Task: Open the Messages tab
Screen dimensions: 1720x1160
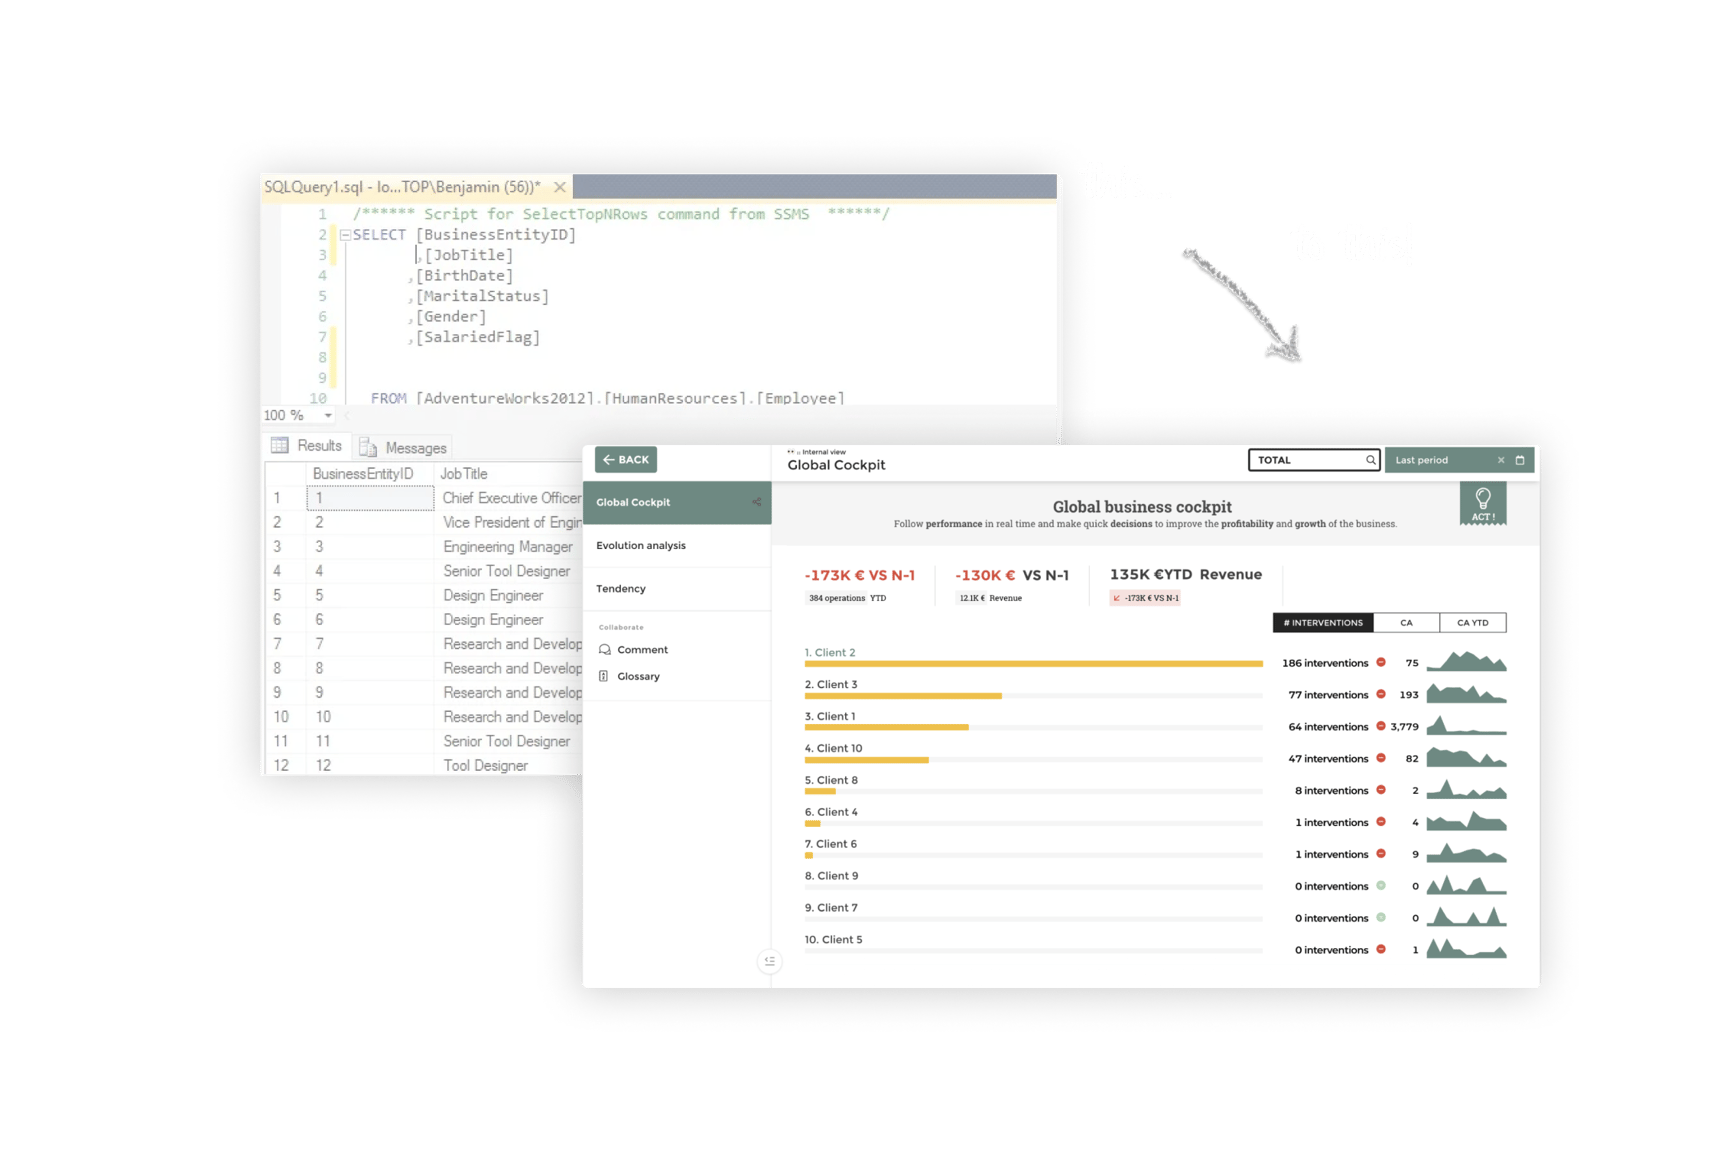Action: [x=405, y=448]
